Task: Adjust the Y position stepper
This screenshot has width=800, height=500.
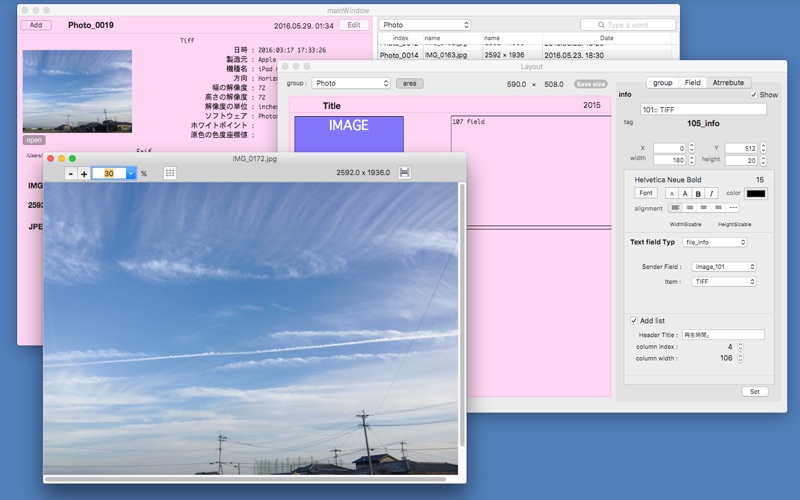Action: 763,148
